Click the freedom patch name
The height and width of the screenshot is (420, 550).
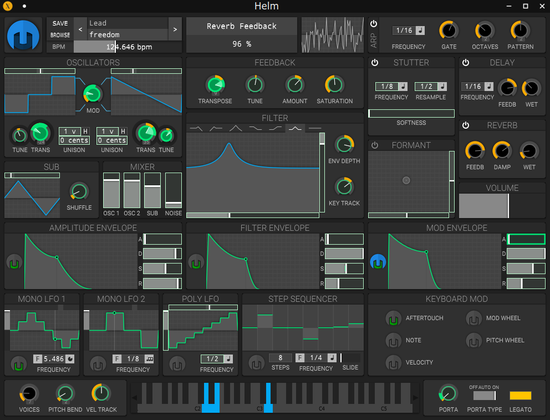point(104,34)
